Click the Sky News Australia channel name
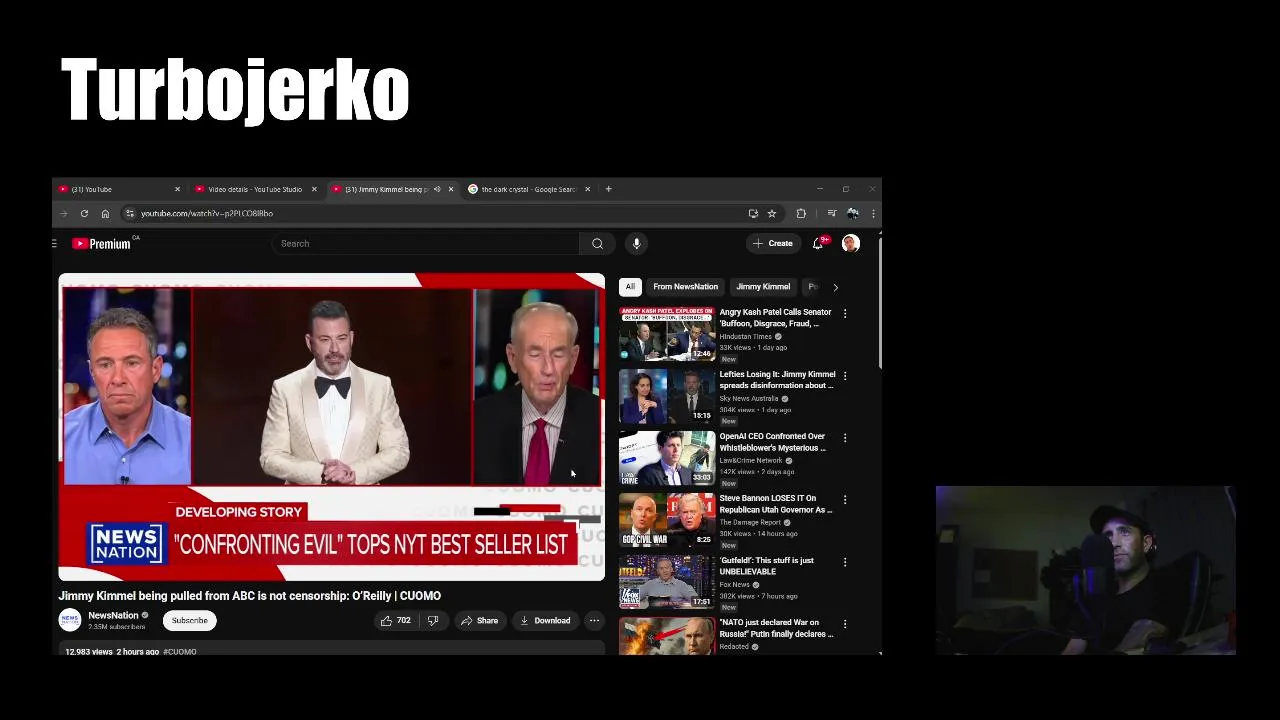The height and width of the screenshot is (720, 1280). pos(749,399)
